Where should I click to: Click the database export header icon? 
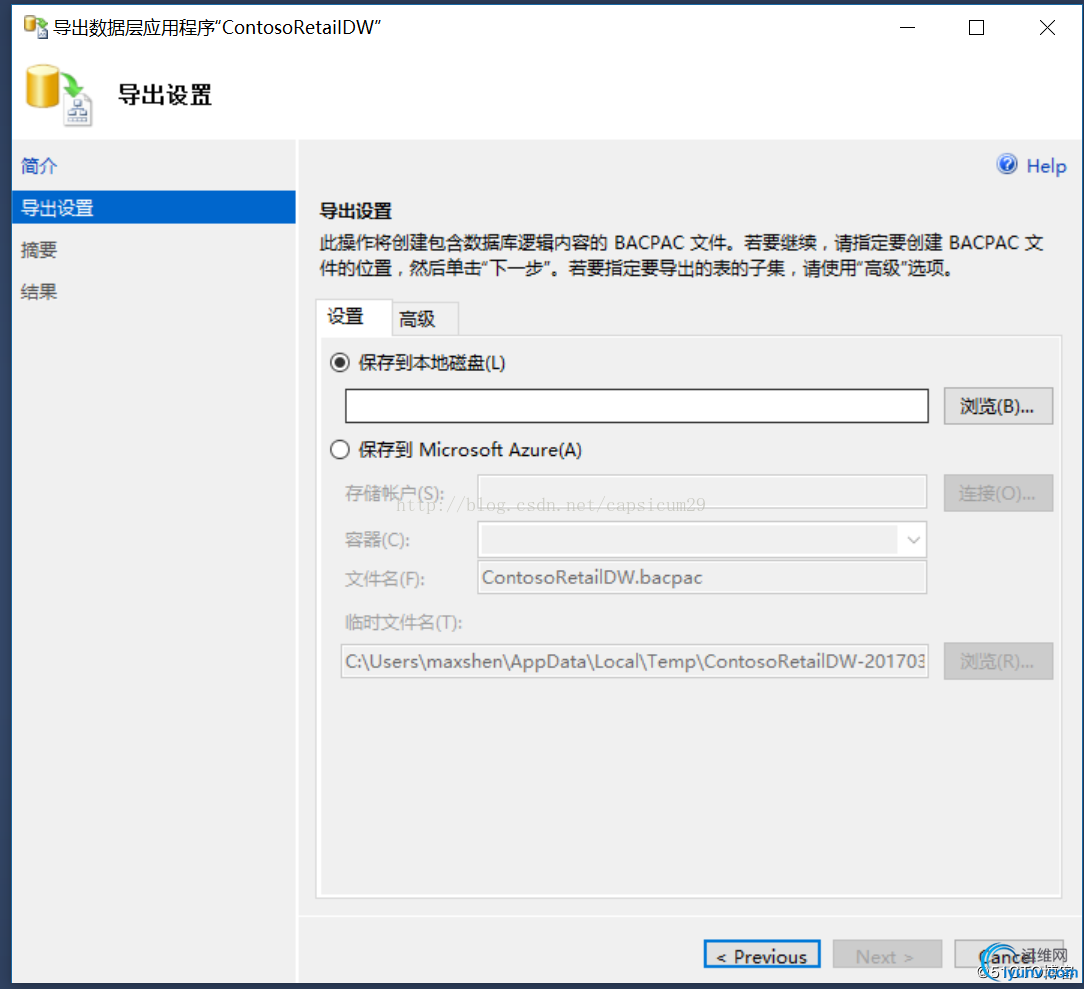[x=59, y=95]
